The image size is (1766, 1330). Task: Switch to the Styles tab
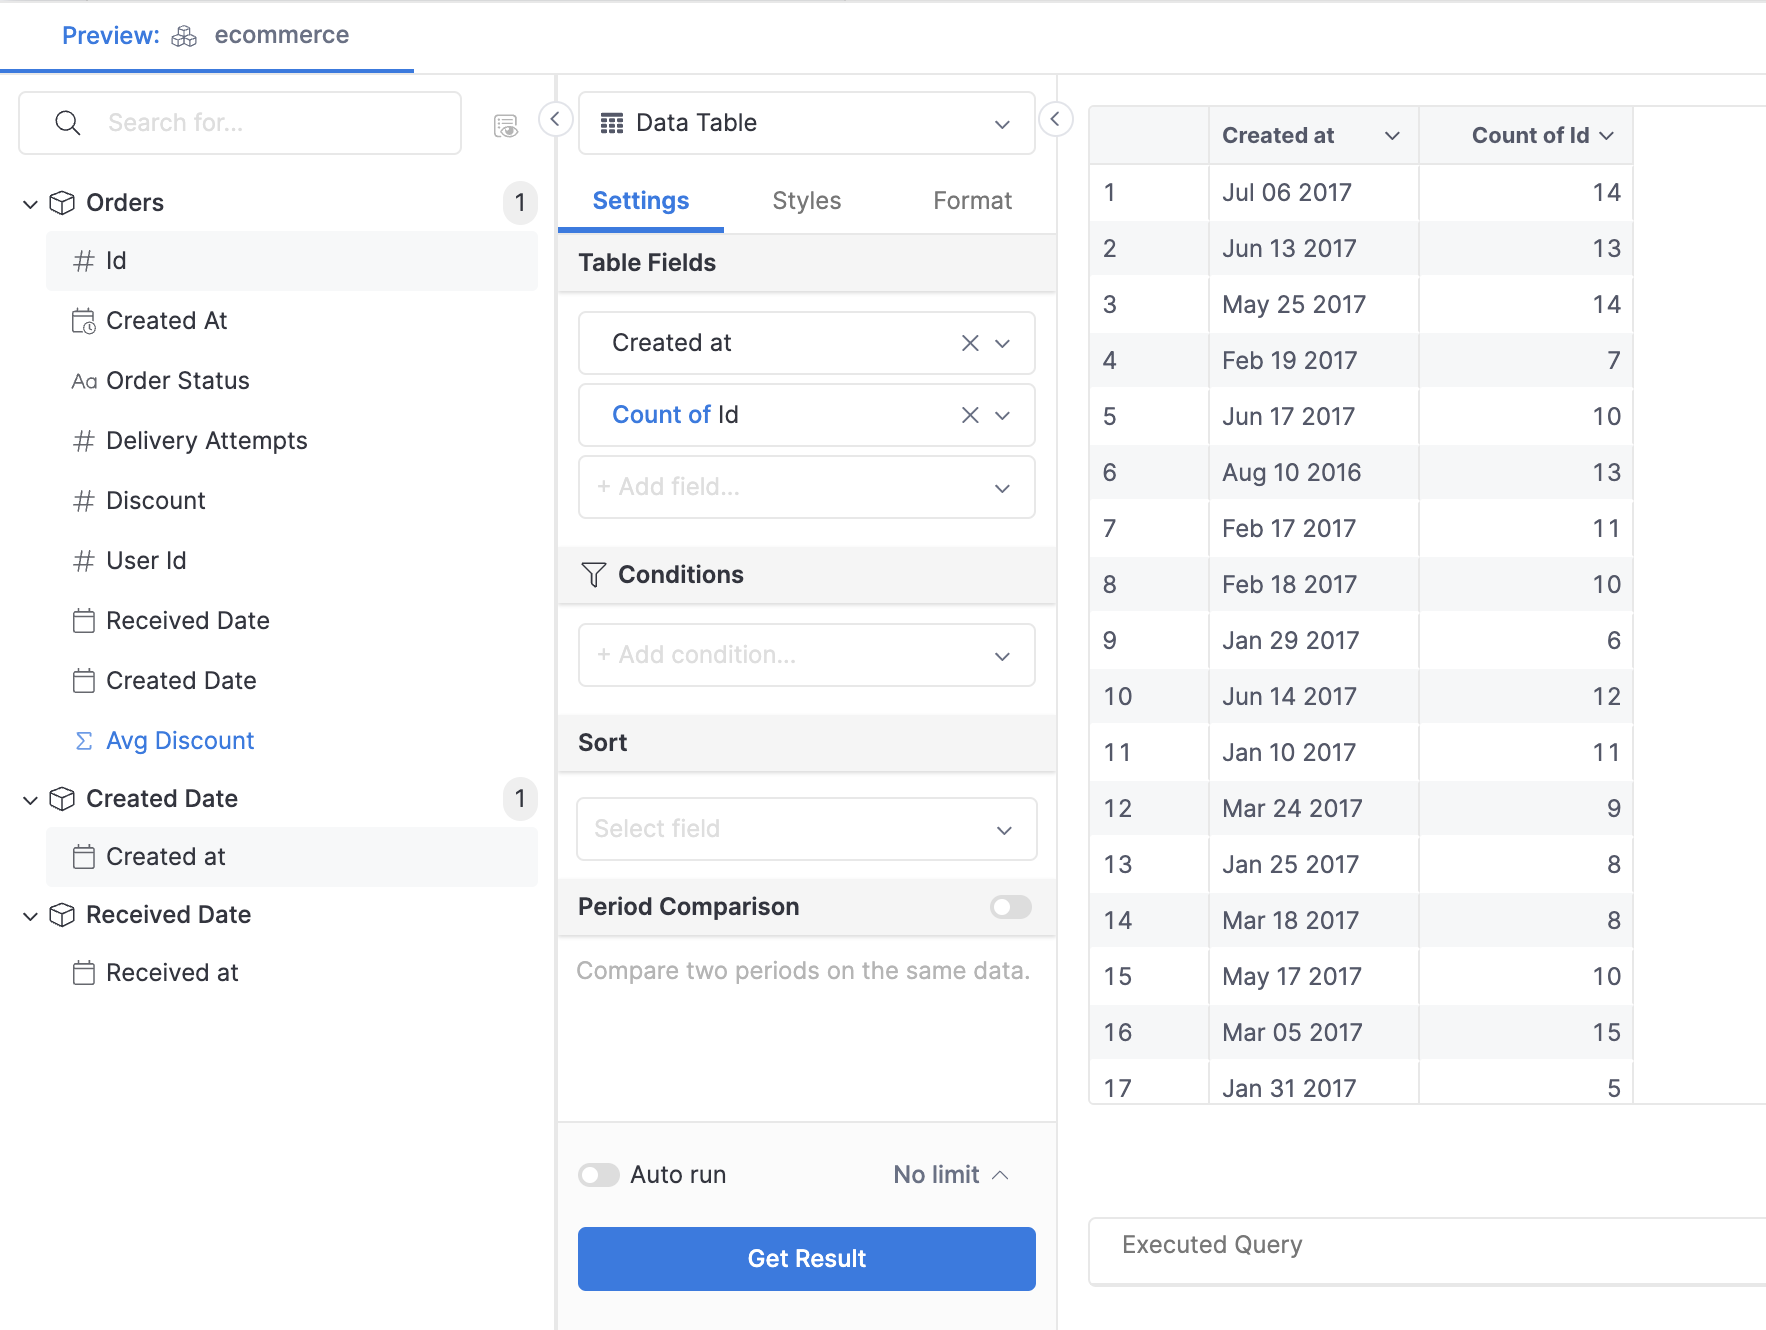806,201
